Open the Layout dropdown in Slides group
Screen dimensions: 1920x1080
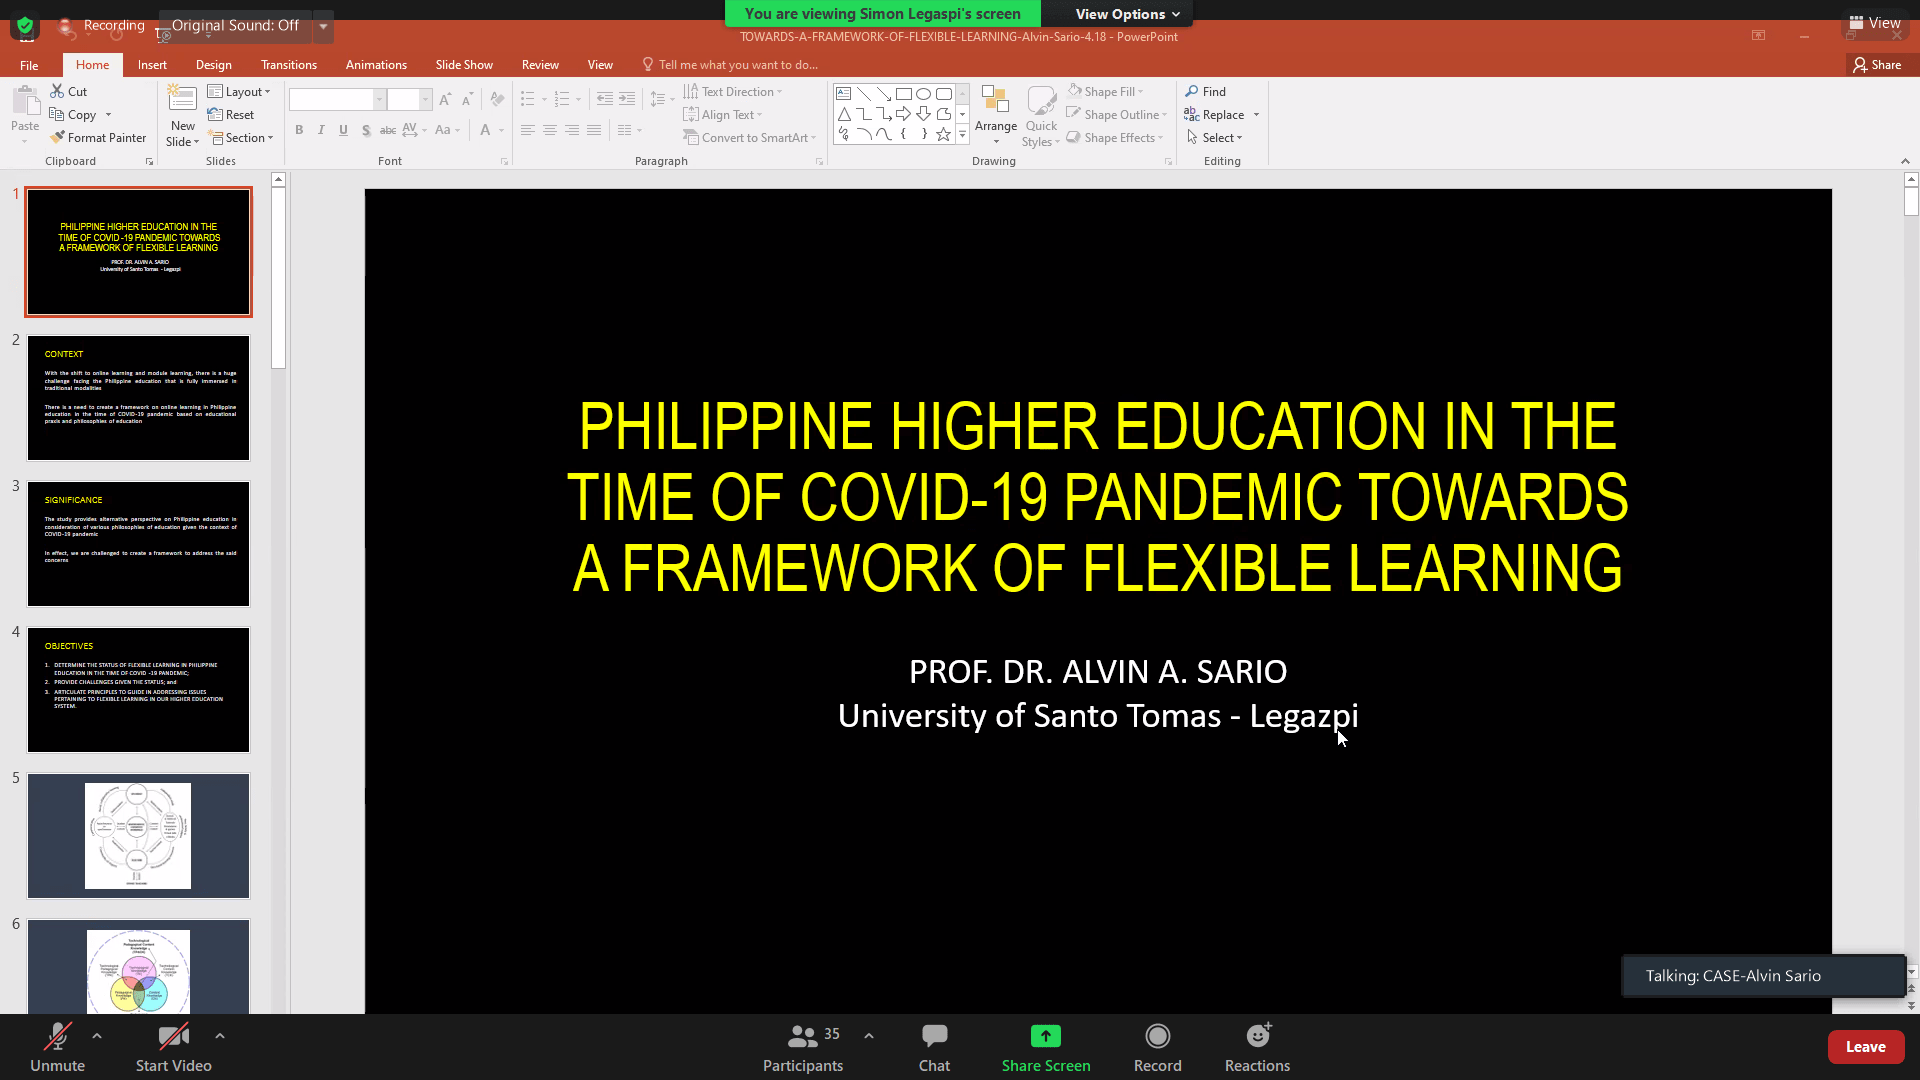(239, 91)
